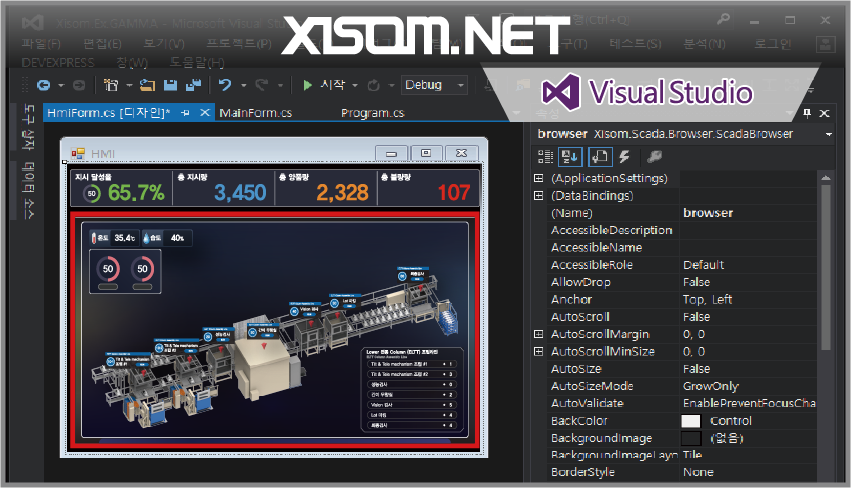This screenshot has height=488, width=851.
Task: Open the 분석(N) menu
Action: coord(704,43)
